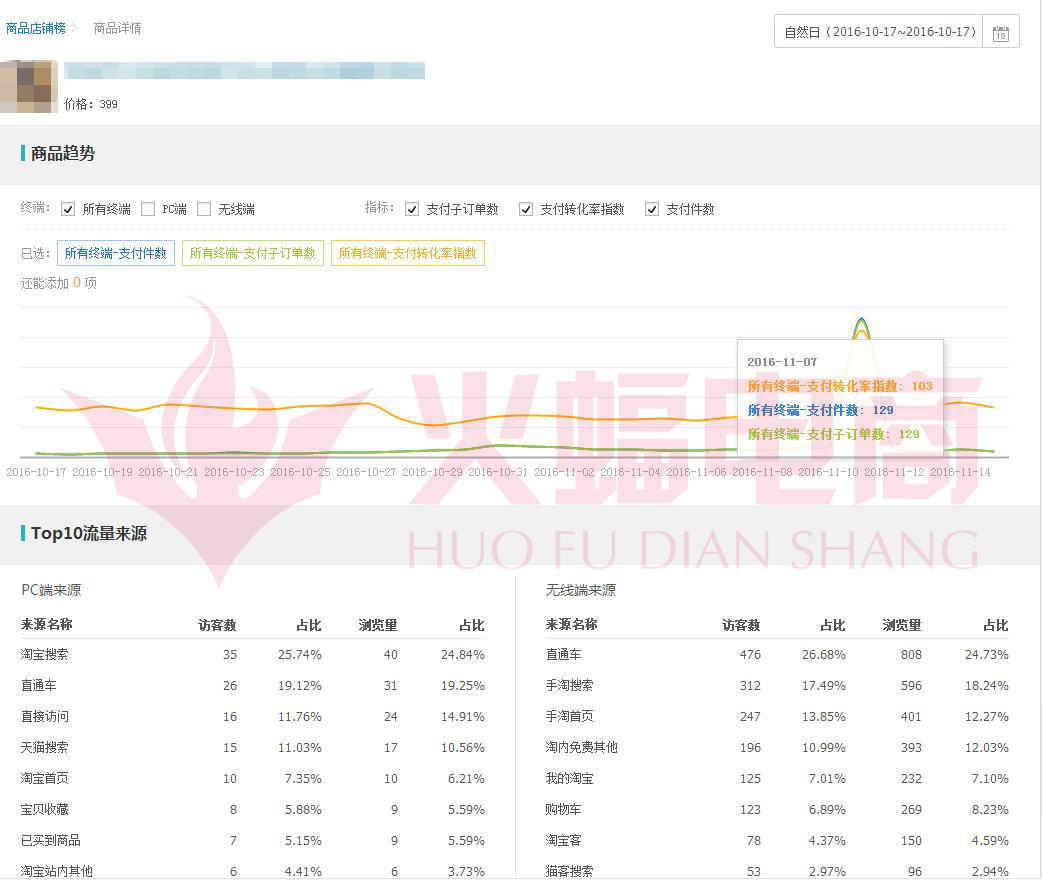Image resolution: width=1042 pixels, height=885 pixels.
Task: Select the 淘宝首页 source row
Action: [253, 779]
